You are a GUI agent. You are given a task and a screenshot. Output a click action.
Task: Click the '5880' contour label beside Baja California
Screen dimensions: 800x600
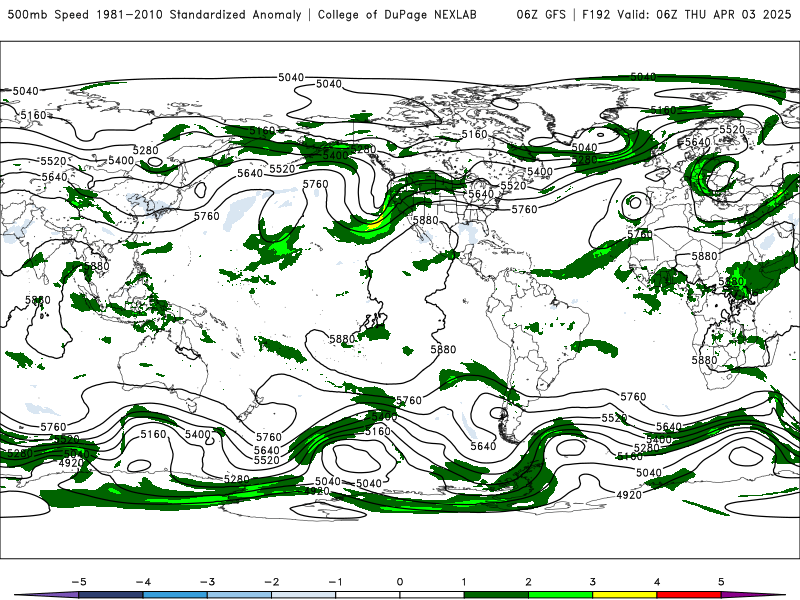[x=426, y=220]
